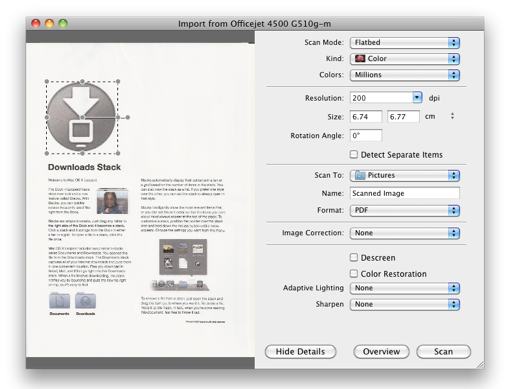Open the Scan To Pictures dropdown
The image size is (510, 389).
(x=405, y=175)
